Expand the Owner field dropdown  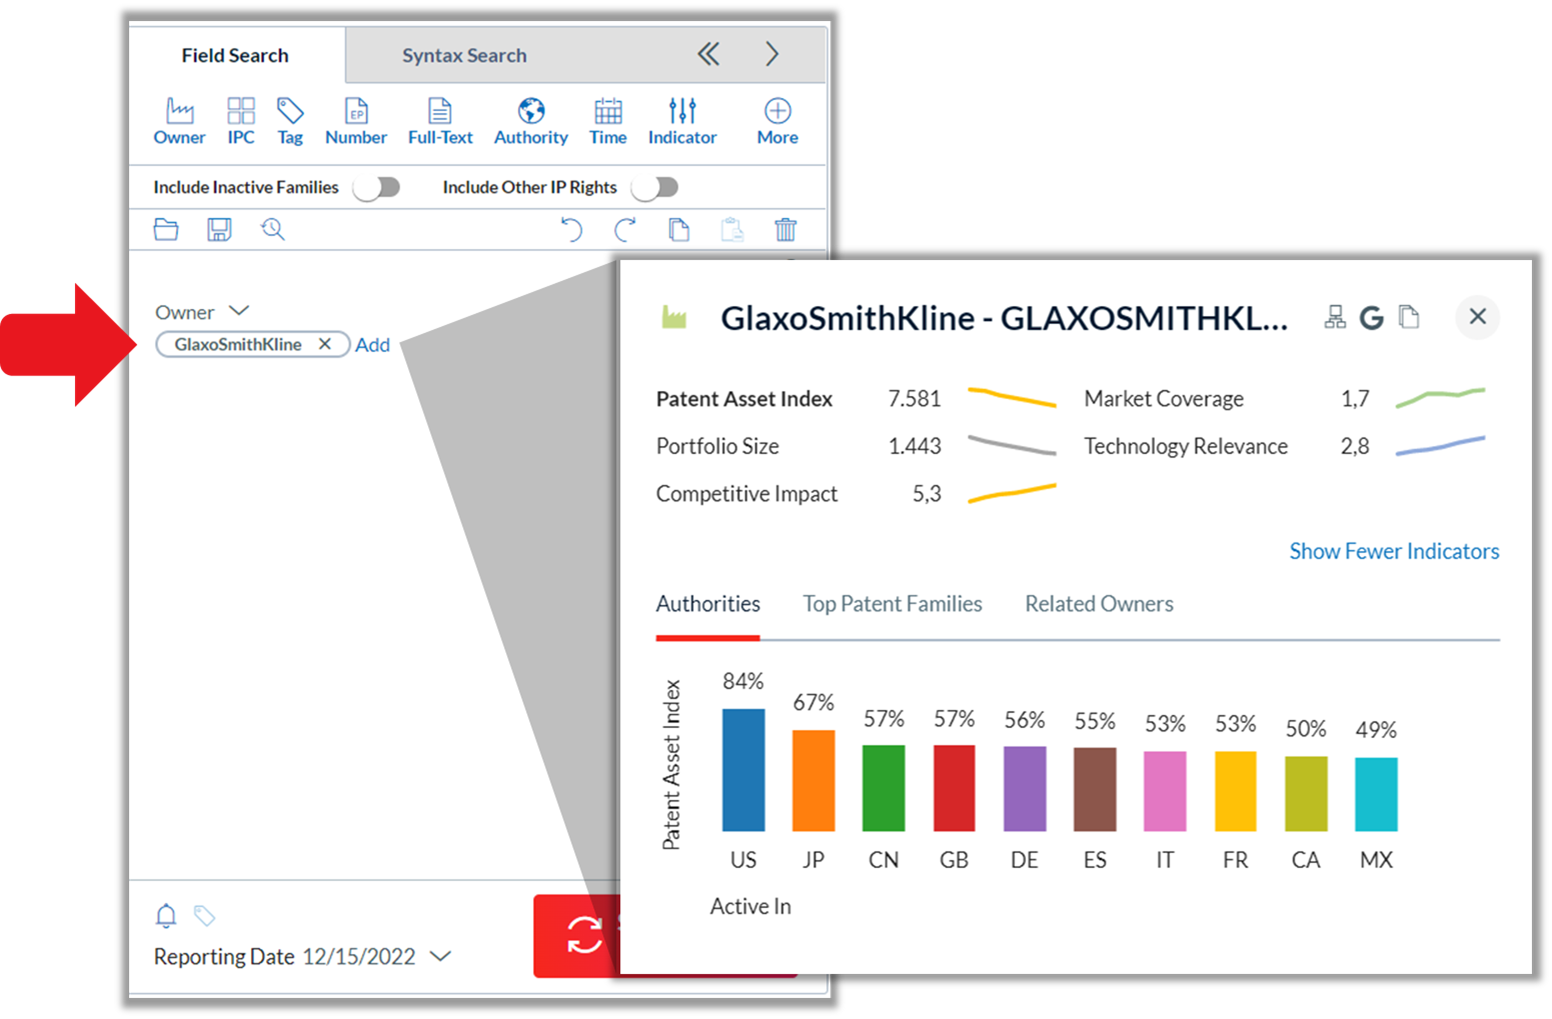[x=239, y=311]
